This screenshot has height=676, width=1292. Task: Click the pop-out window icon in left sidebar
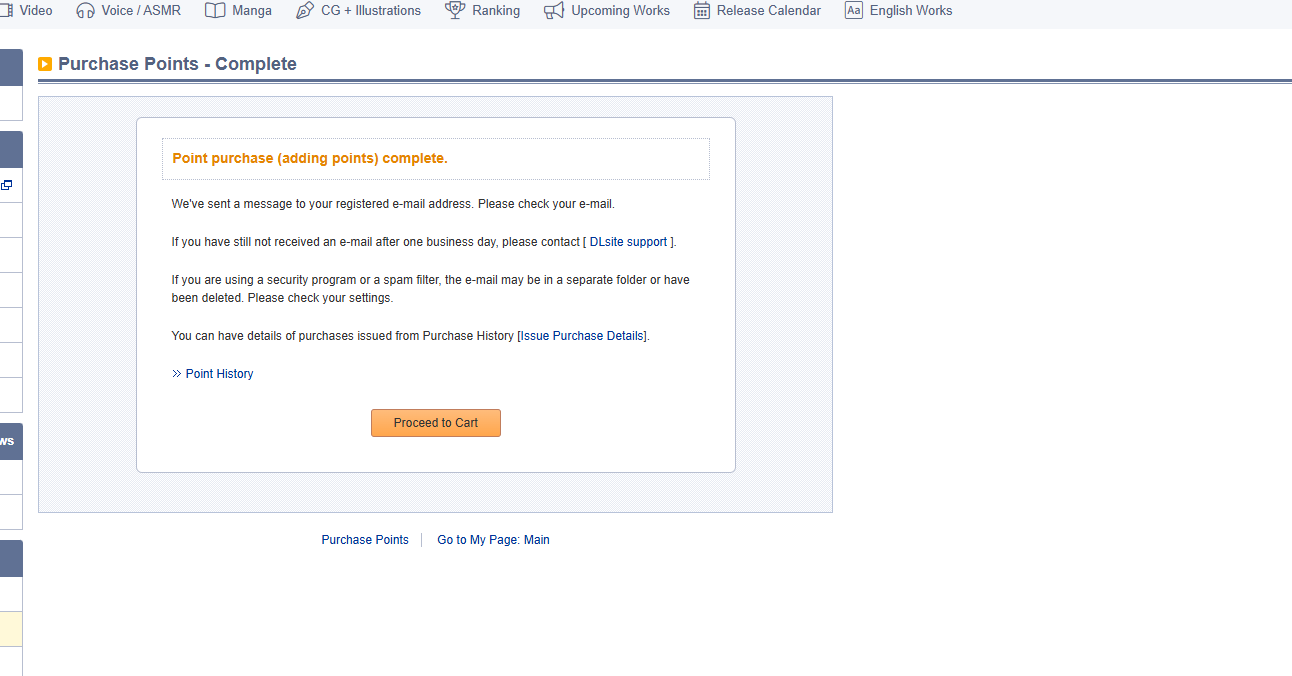point(7,185)
